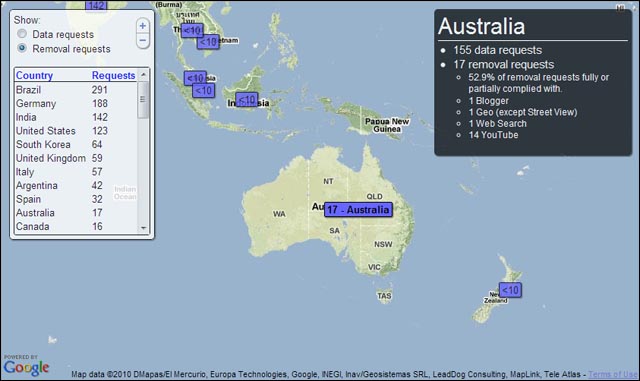Viewport: 640px width, 381px height.
Task: Click '155 data requests' in Australia panel
Action: pyautogui.click(x=498, y=50)
